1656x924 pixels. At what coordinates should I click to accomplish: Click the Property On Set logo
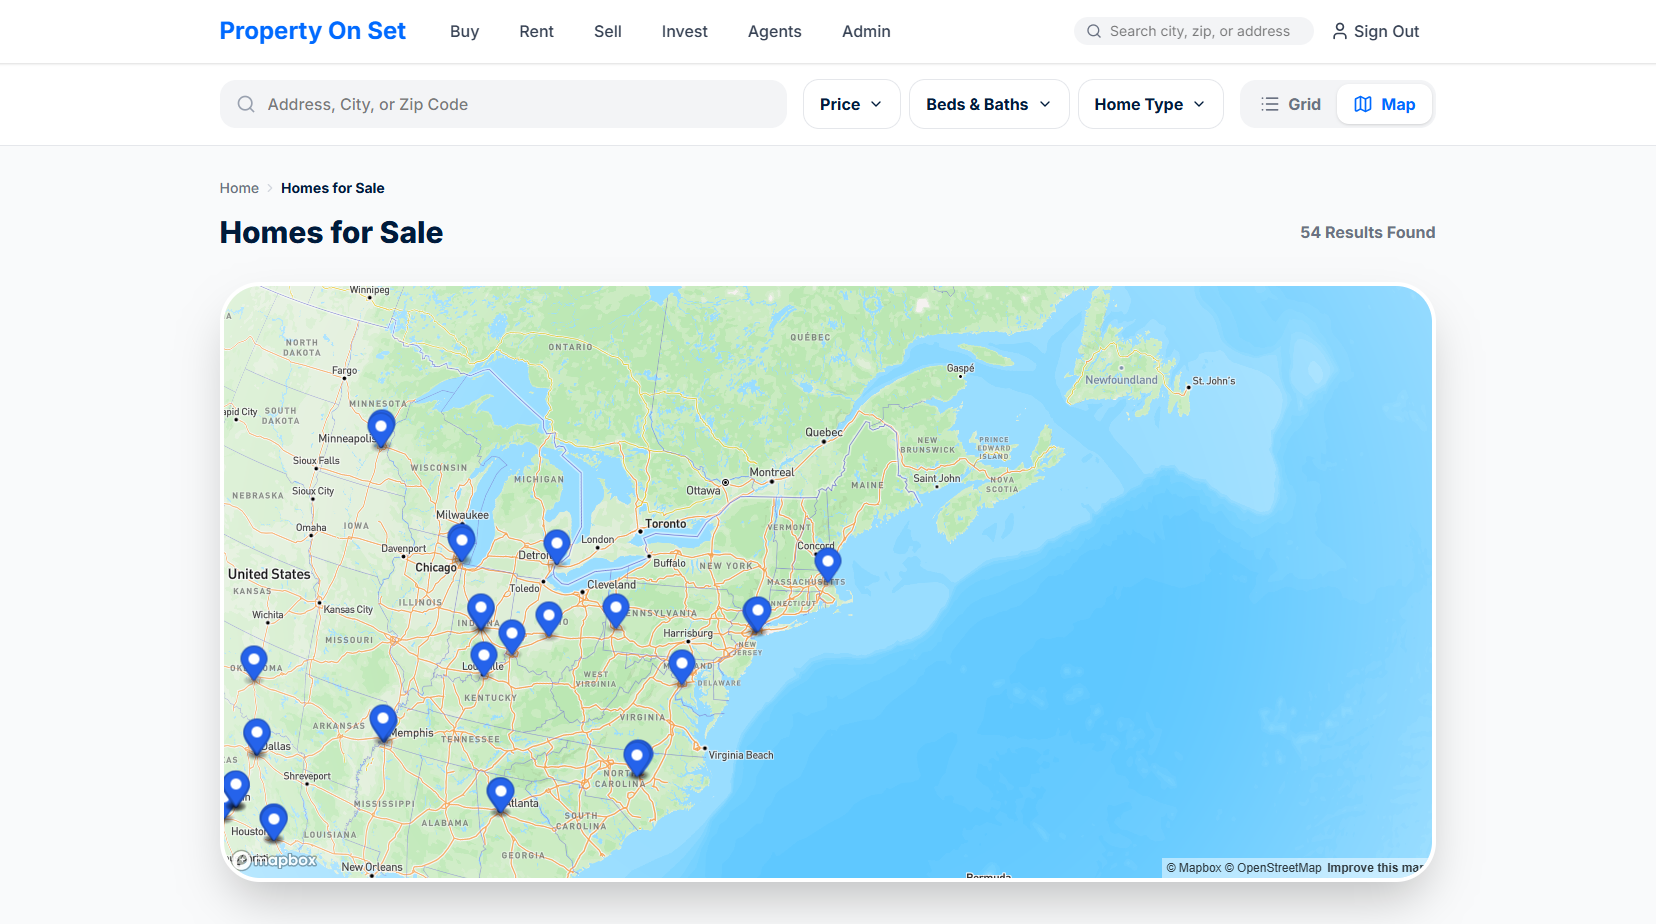[x=313, y=31]
